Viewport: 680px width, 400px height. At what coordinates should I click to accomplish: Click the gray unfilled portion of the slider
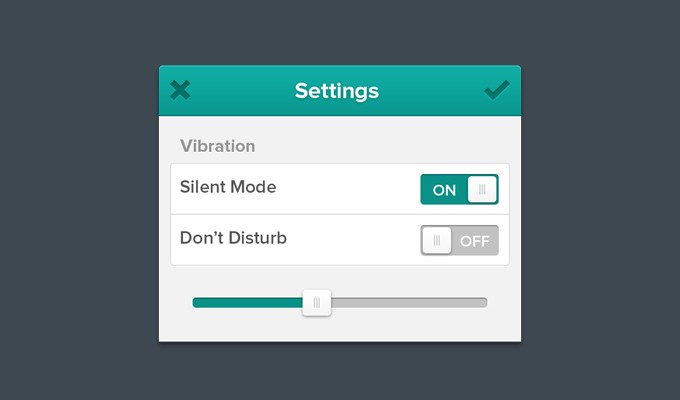pos(408,302)
